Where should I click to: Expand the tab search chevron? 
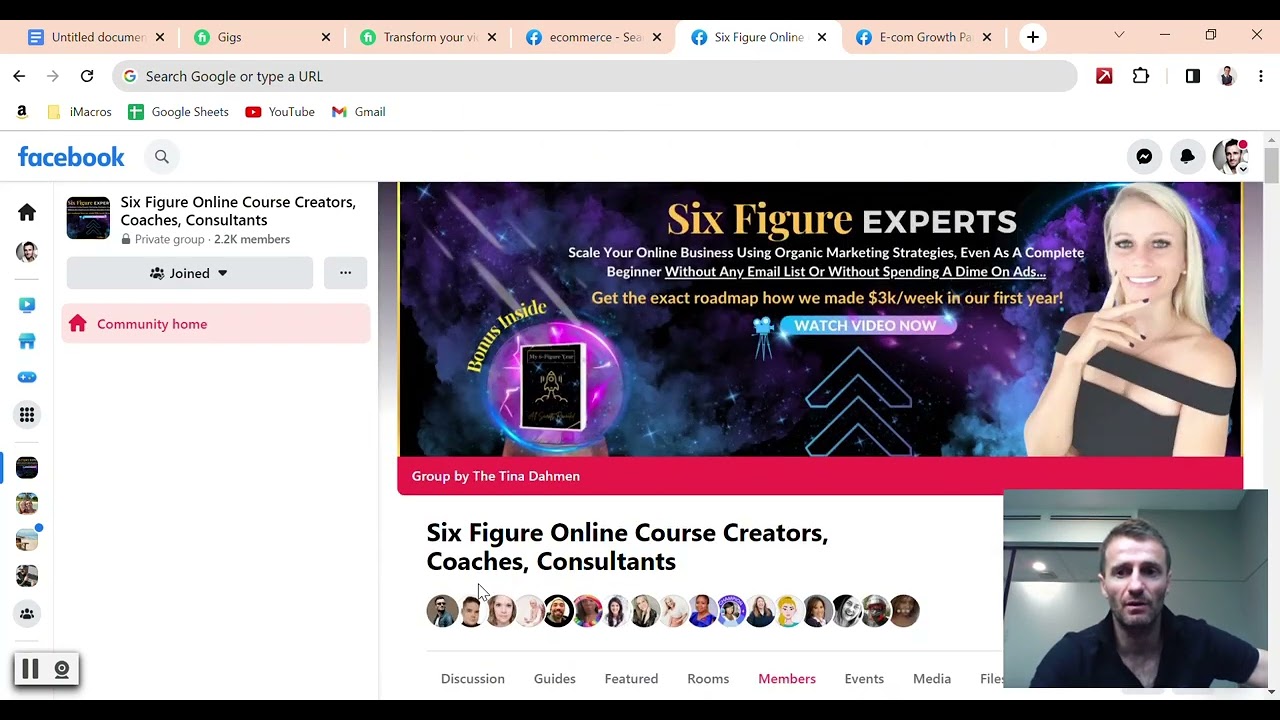click(x=1119, y=35)
